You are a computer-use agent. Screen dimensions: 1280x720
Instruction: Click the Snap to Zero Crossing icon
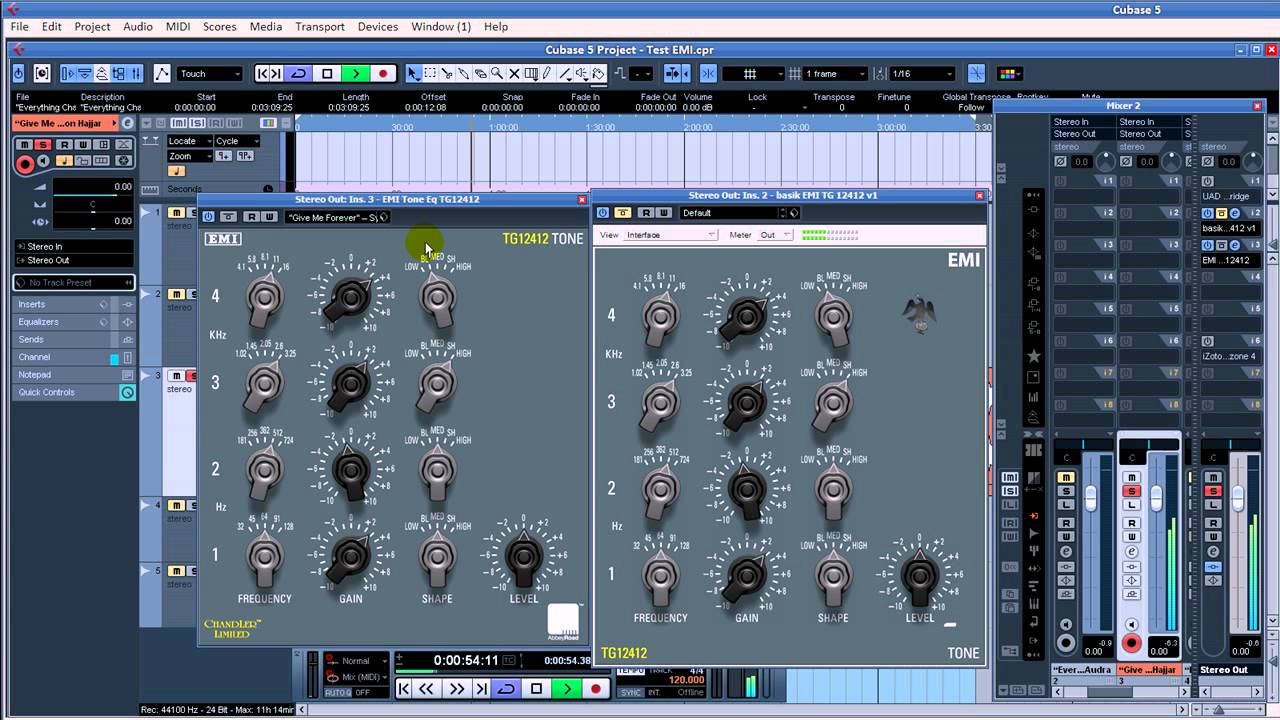click(x=976, y=74)
